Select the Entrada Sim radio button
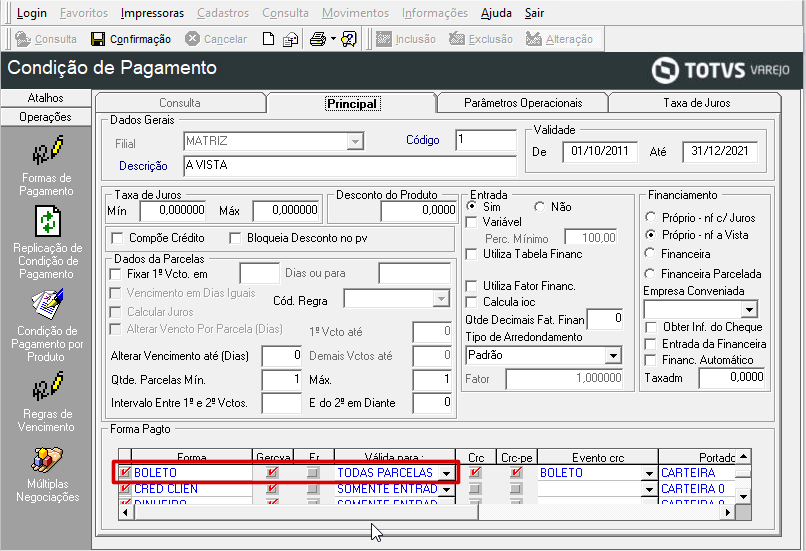 (x=471, y=206)
